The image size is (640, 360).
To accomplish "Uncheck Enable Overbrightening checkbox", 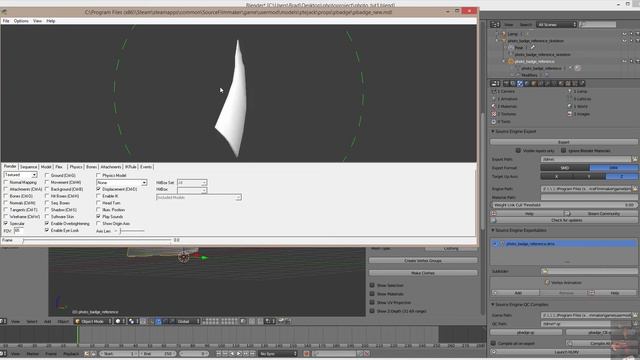I will (x=47, y=224).
